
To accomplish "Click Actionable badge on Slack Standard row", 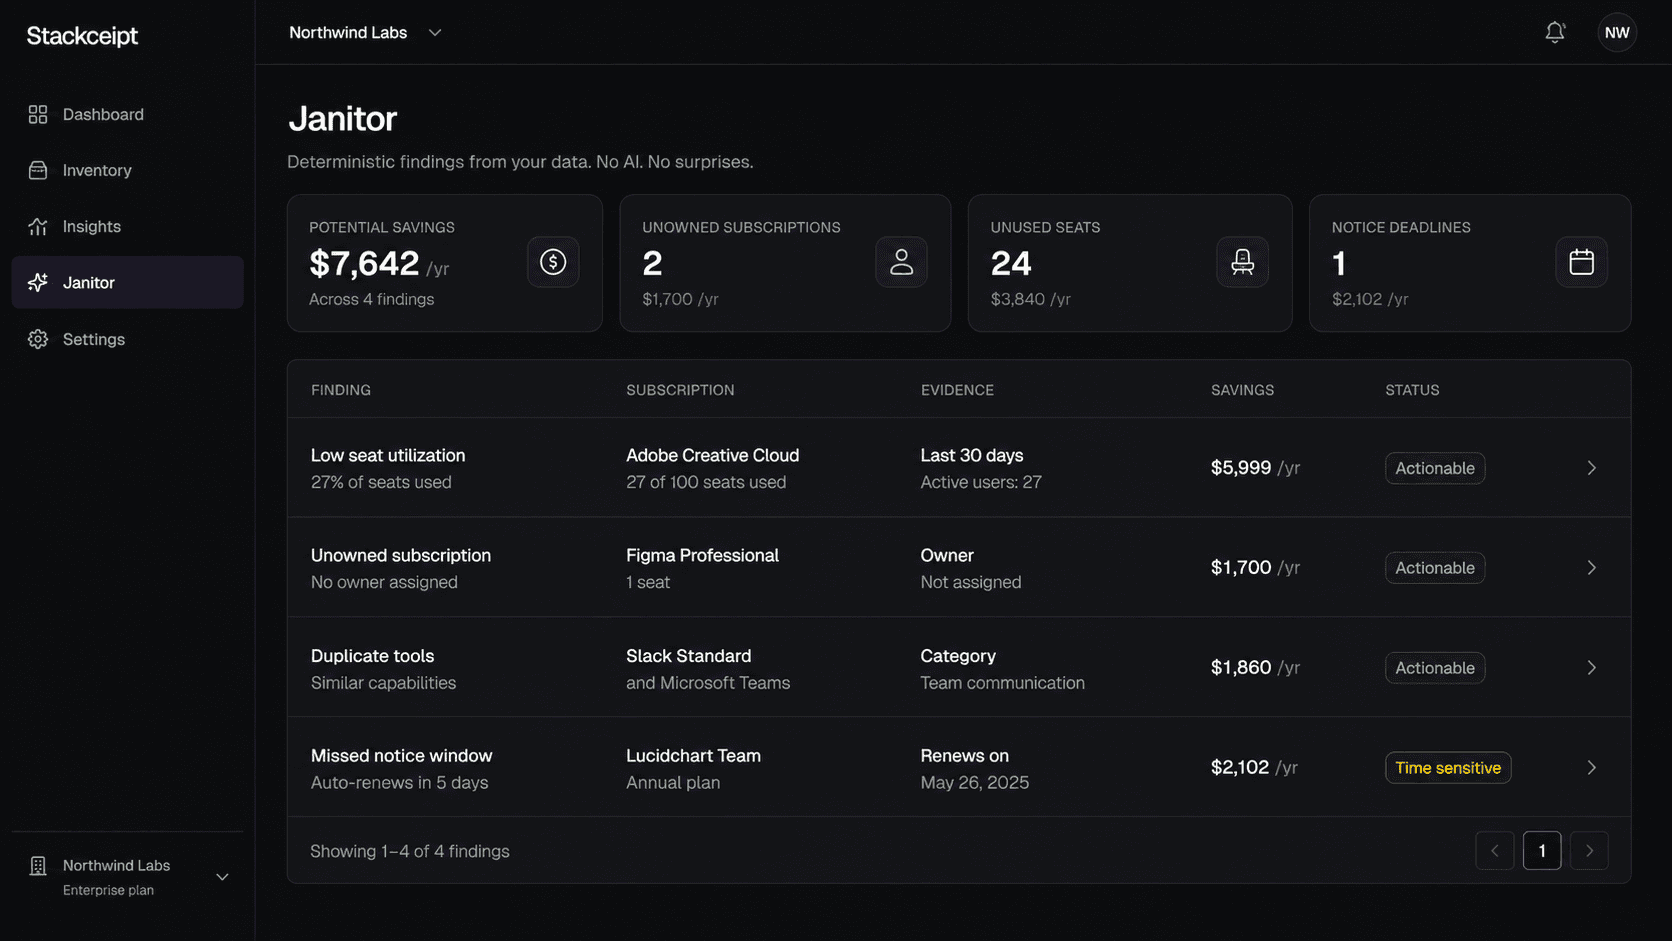I will pos(1434,668).
